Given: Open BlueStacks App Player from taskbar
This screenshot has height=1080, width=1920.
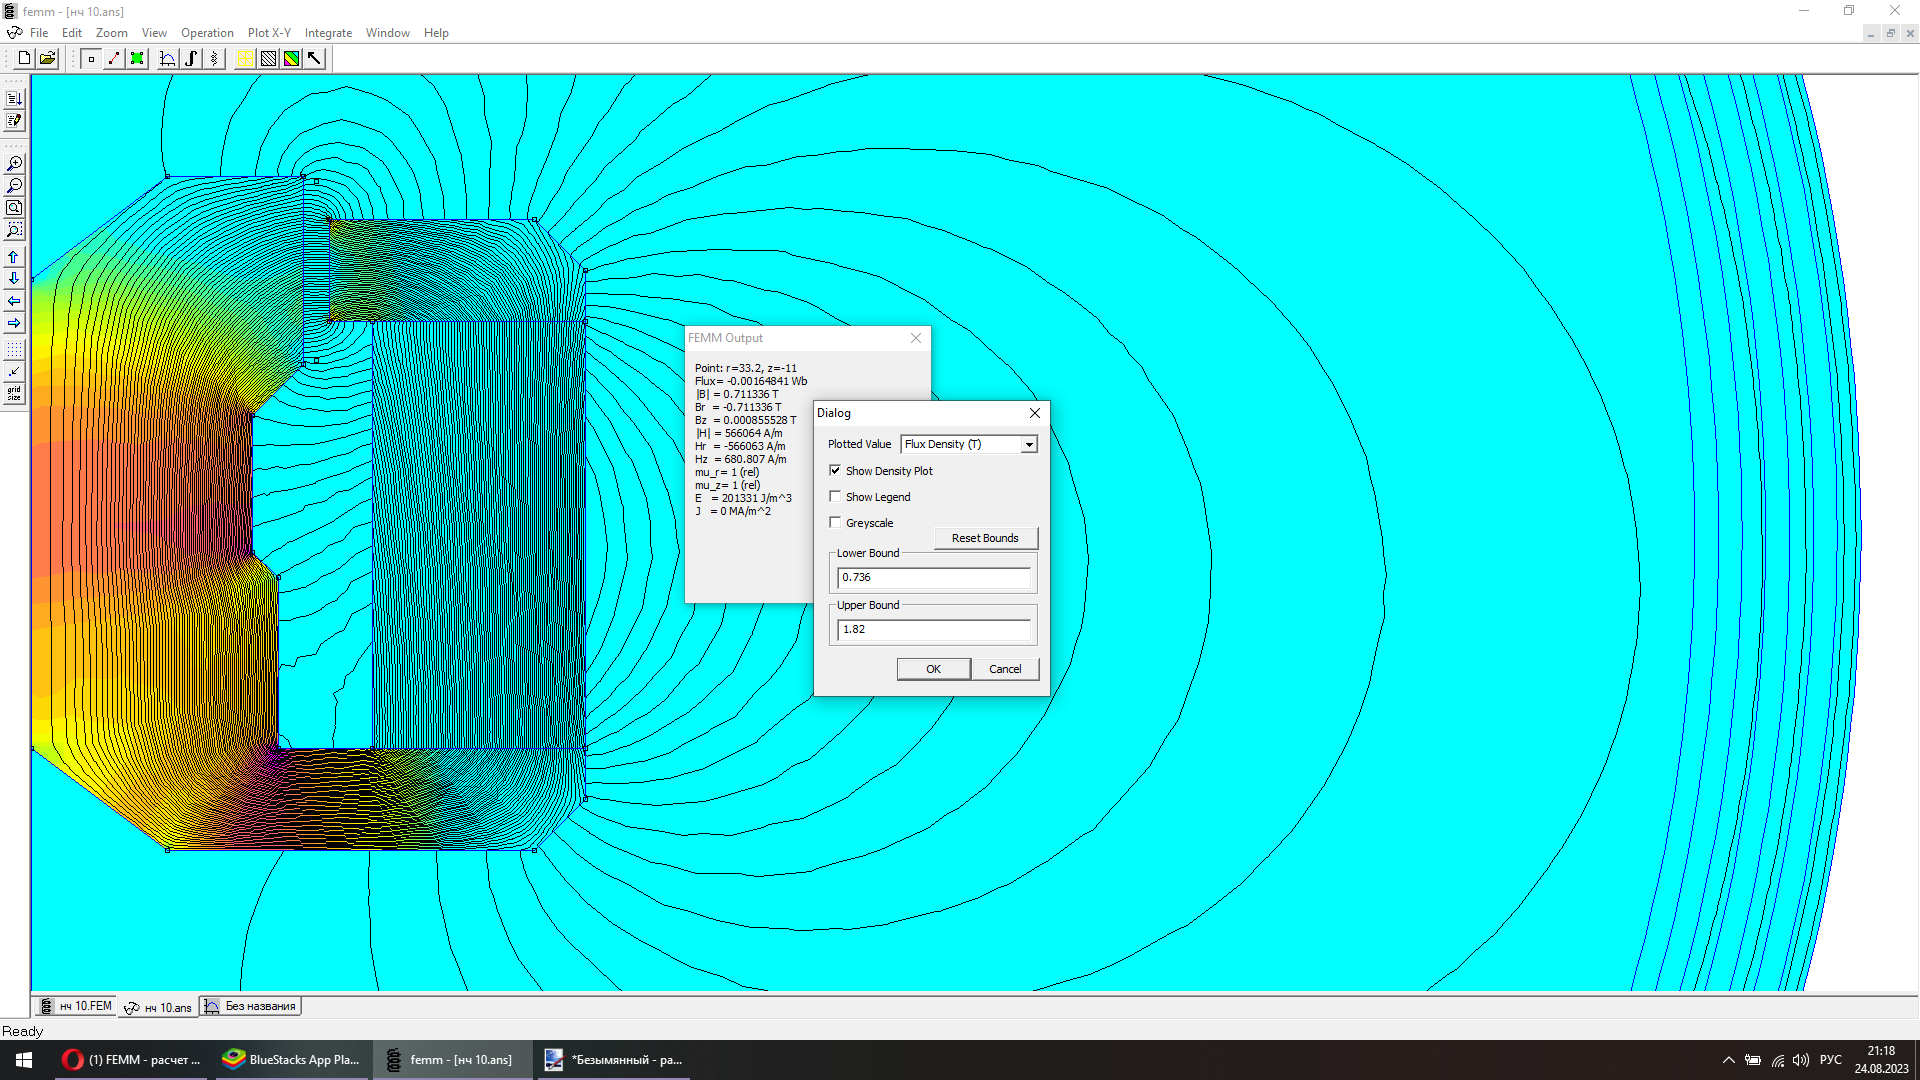Looking at the screenshot, I should 291,1060.
